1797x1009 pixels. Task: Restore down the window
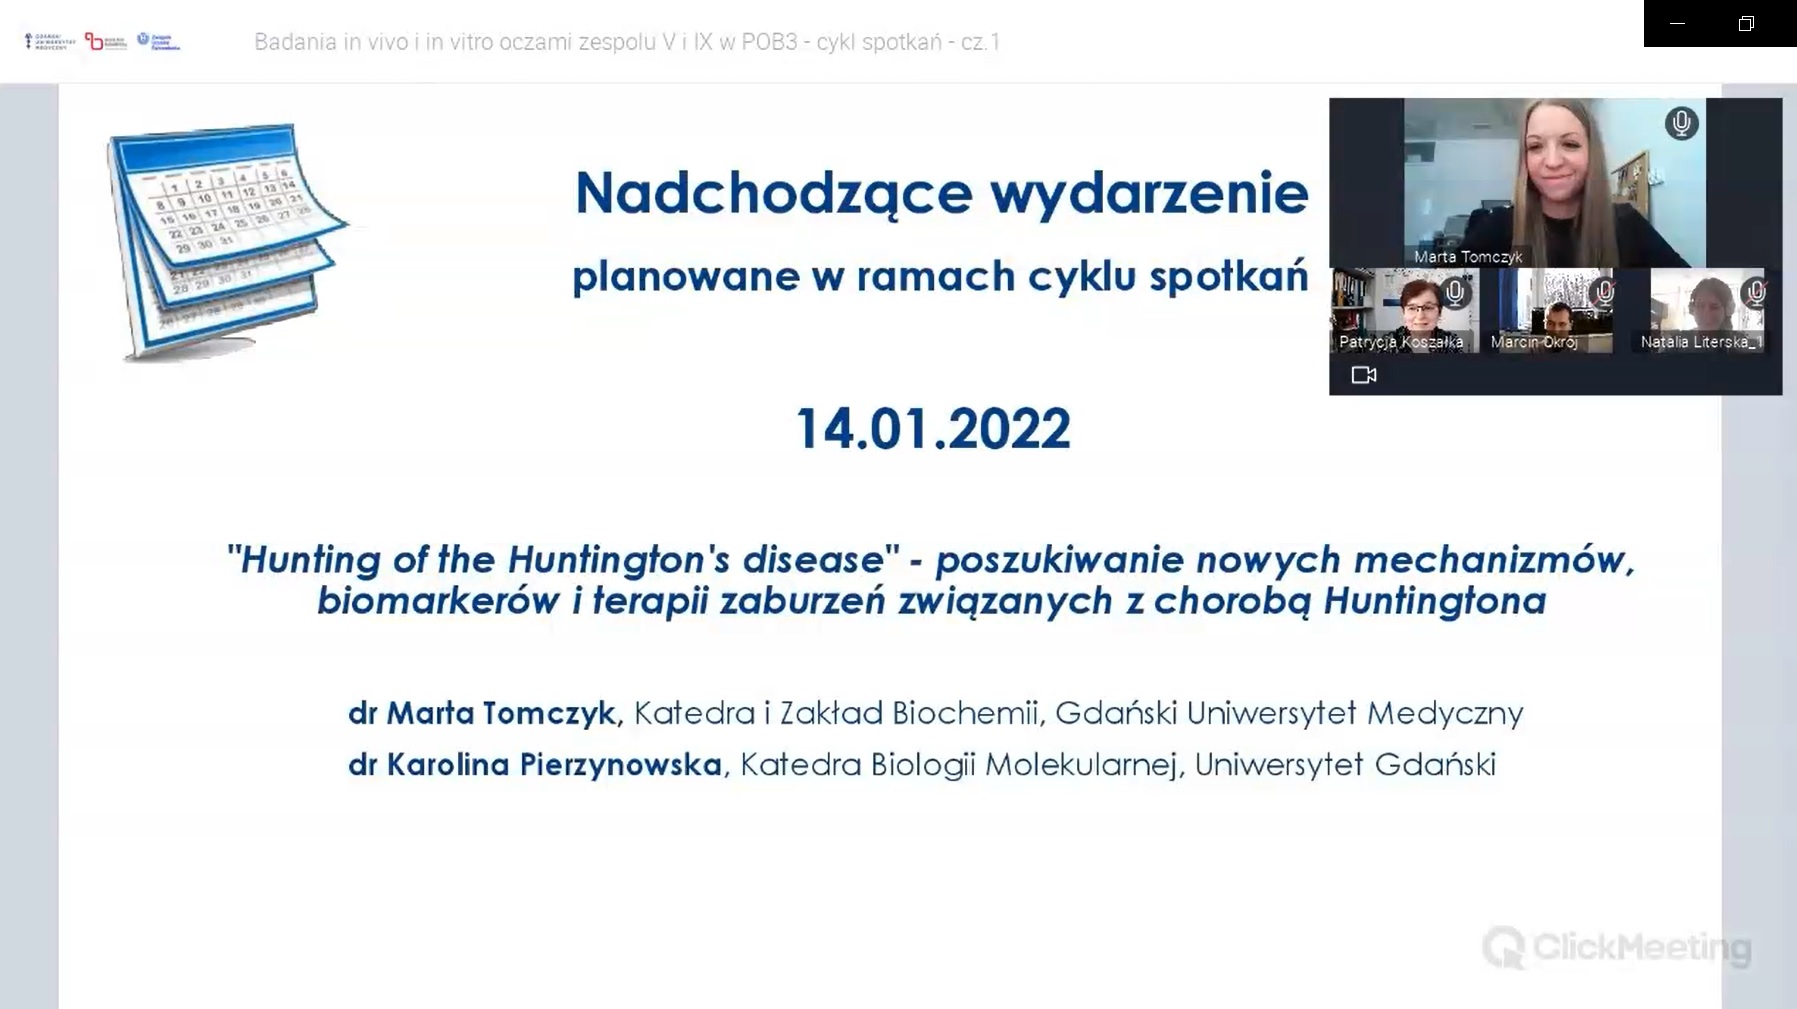click(x=1746, y=23)
